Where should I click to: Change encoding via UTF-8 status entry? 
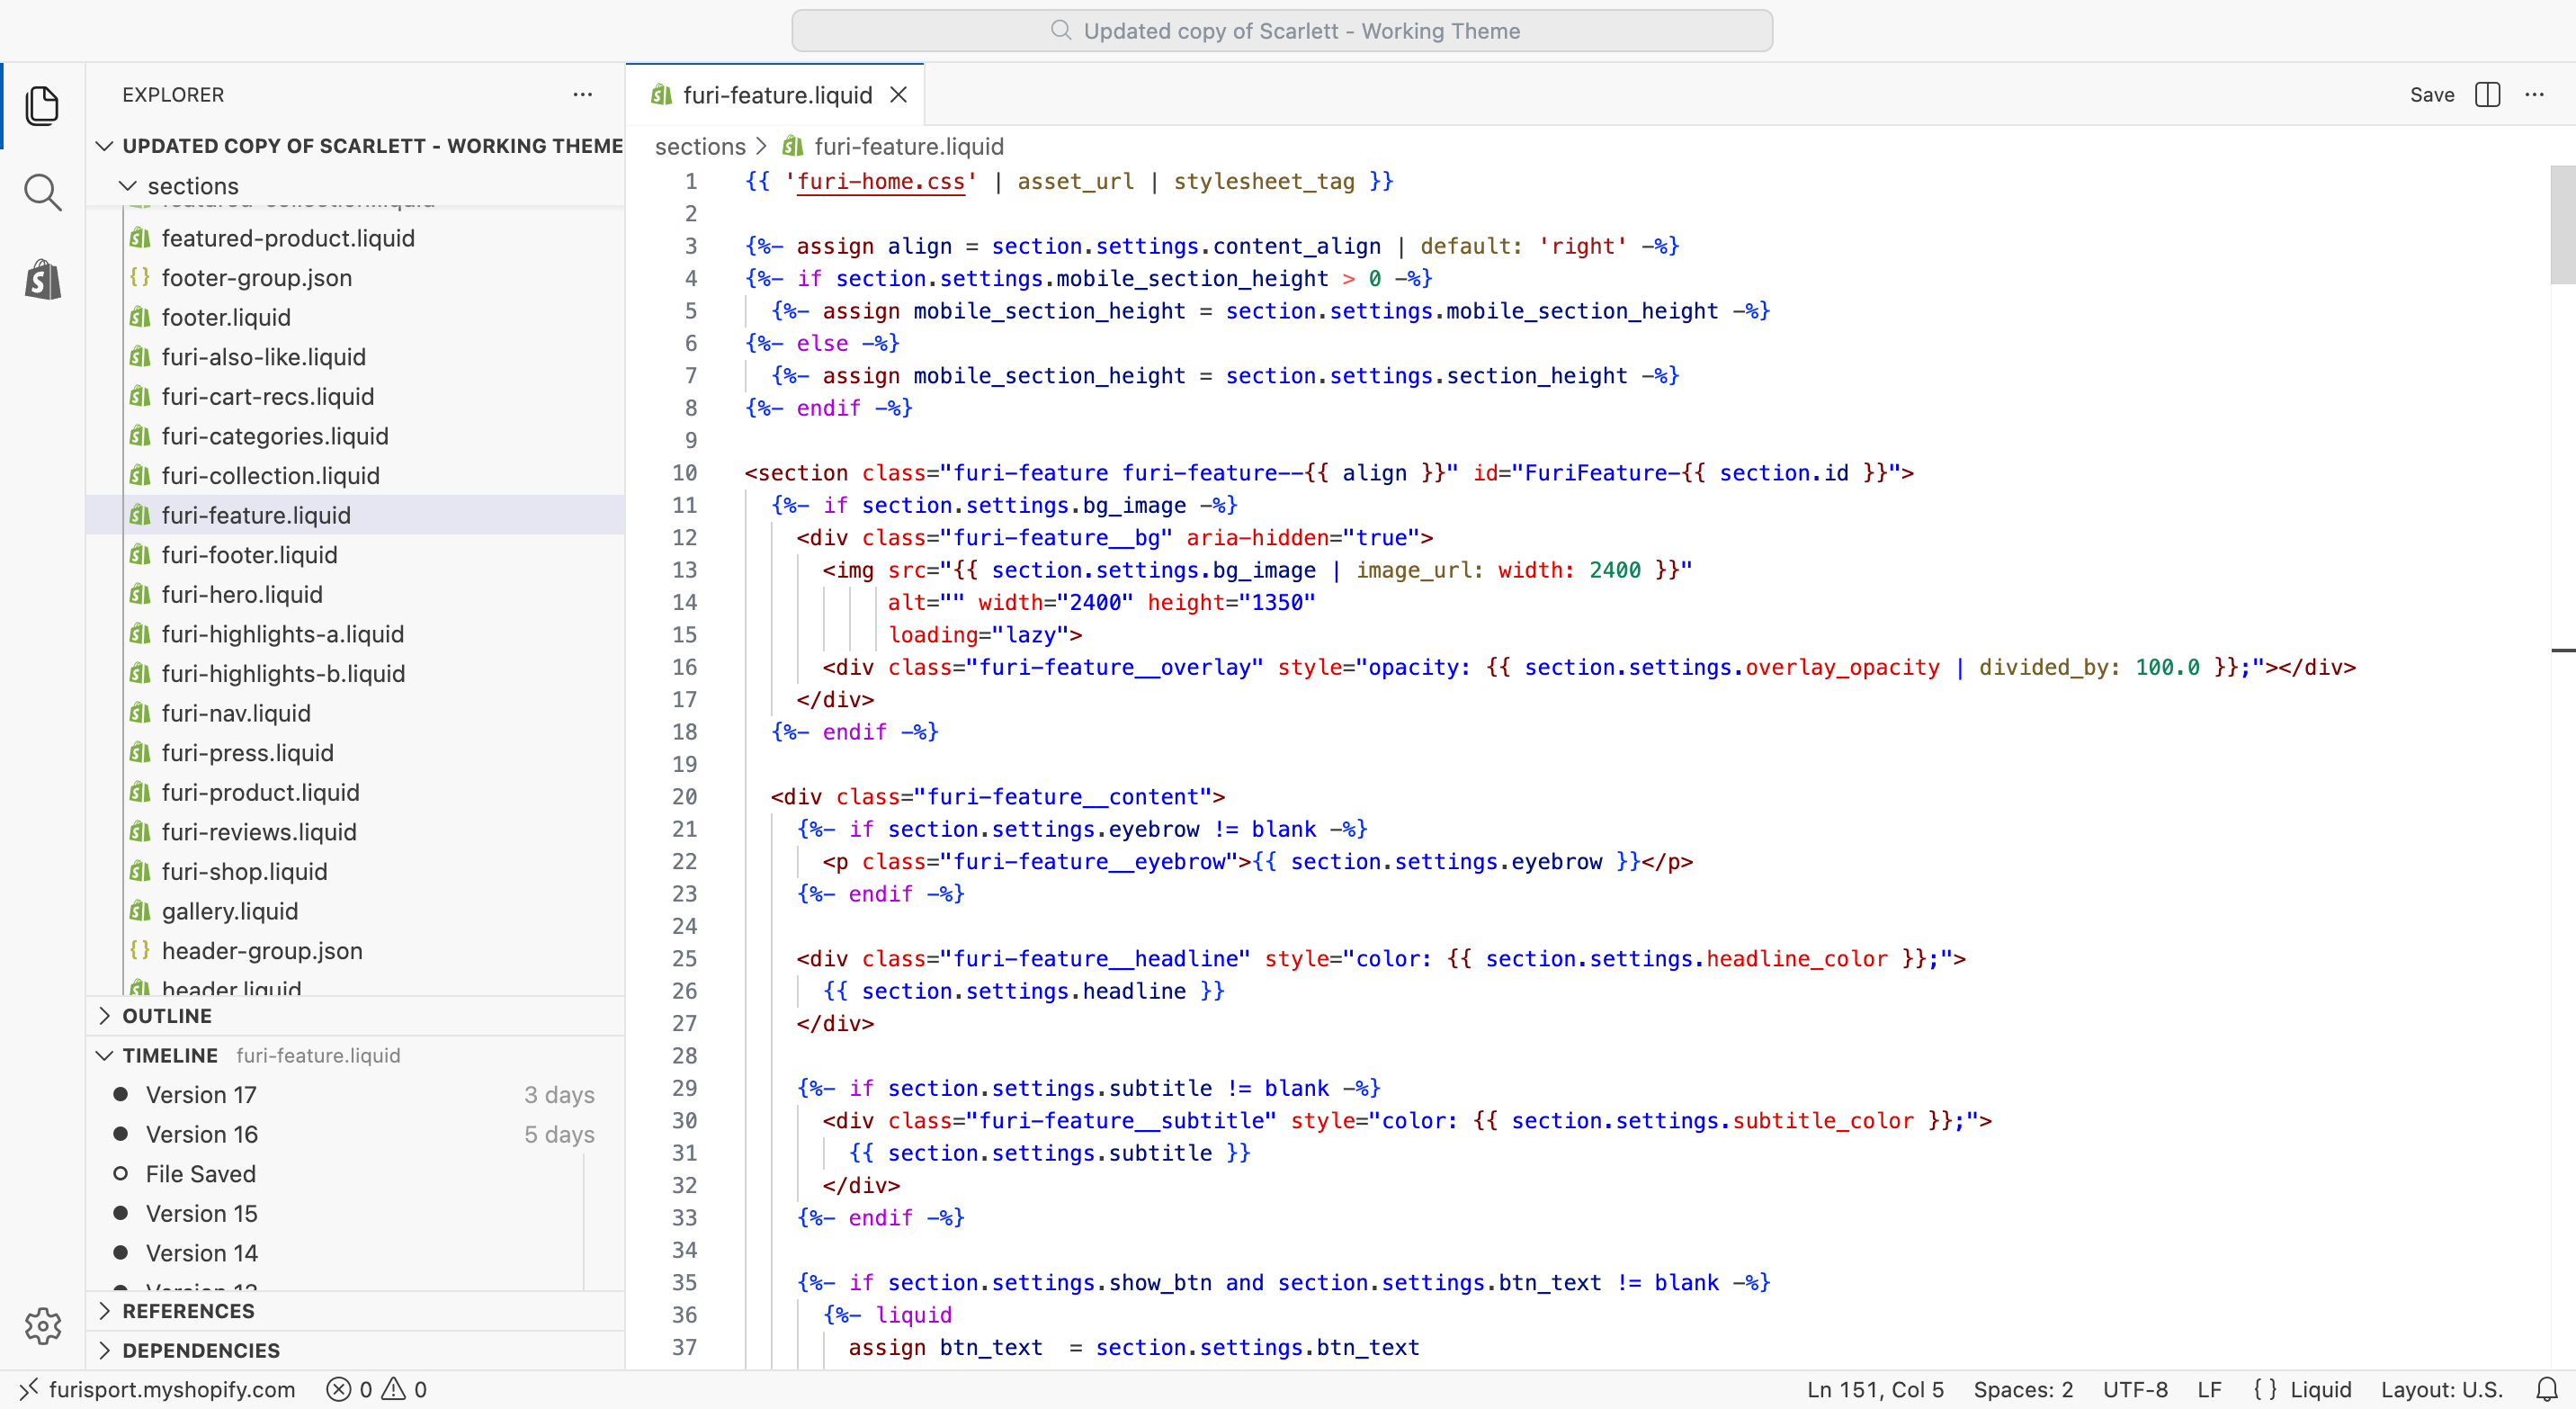coord(2135,1389)
